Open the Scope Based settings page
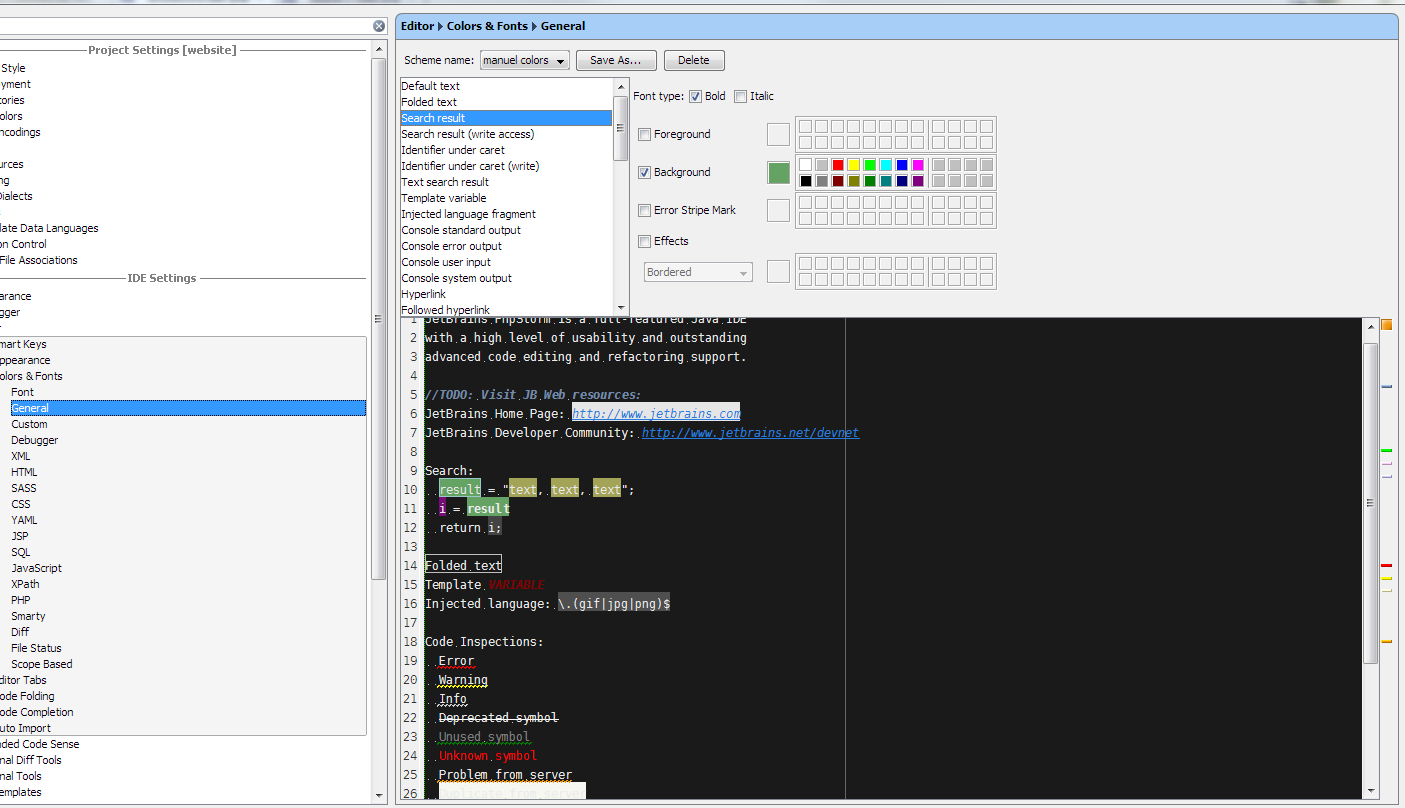The image size is (1405, 808). (42, 664)
